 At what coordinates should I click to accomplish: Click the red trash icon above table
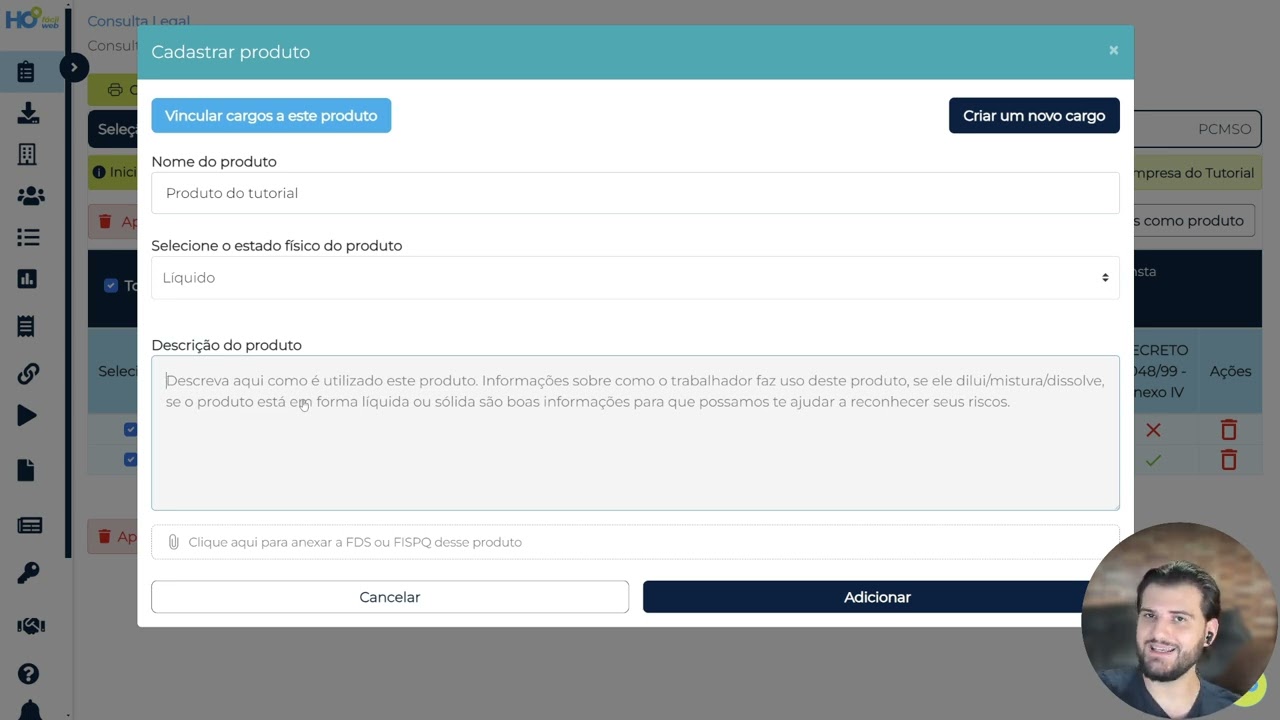pos(105,221)
